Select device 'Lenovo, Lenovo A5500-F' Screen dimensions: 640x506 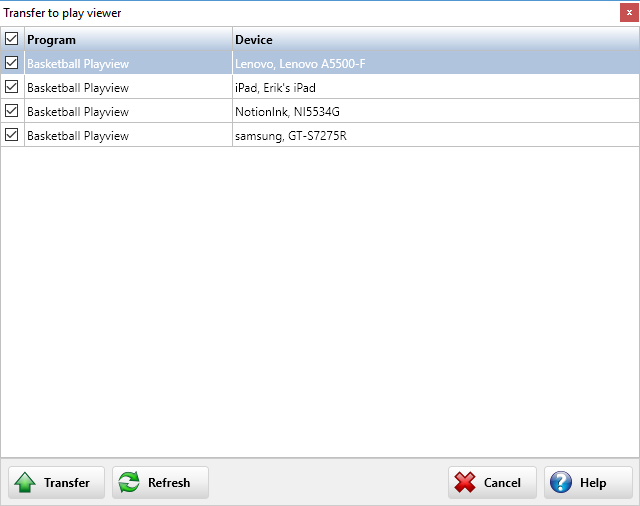[x=300, y=64]
